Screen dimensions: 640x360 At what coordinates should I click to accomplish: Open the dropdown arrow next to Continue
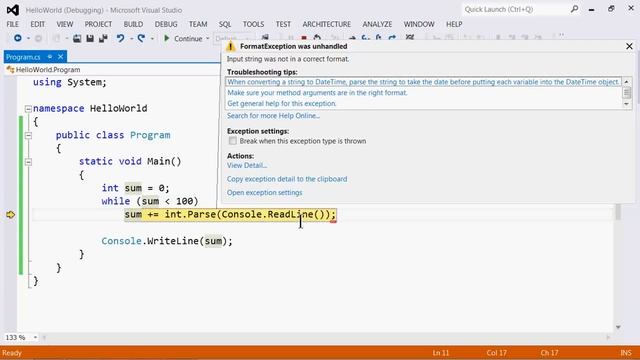tap(207, 38)
